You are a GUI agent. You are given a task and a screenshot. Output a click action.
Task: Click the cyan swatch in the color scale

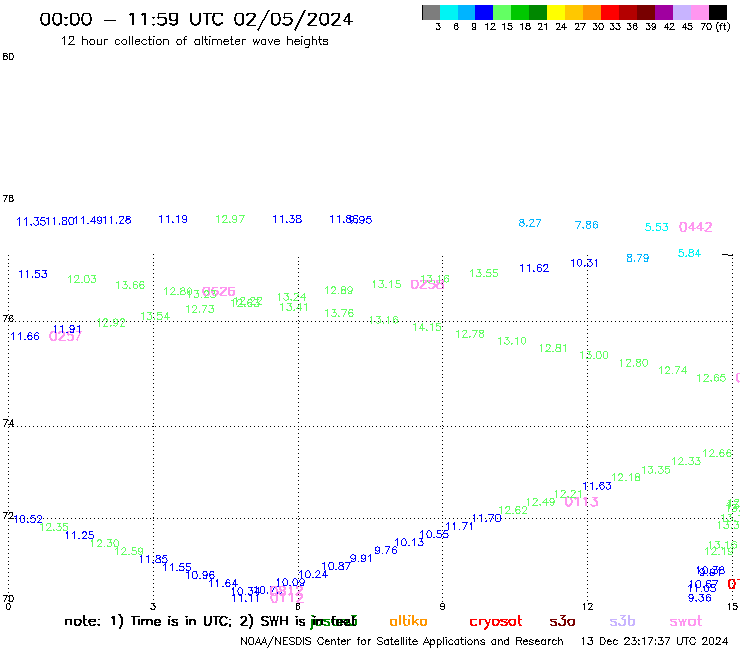click(x=449, y=12)
